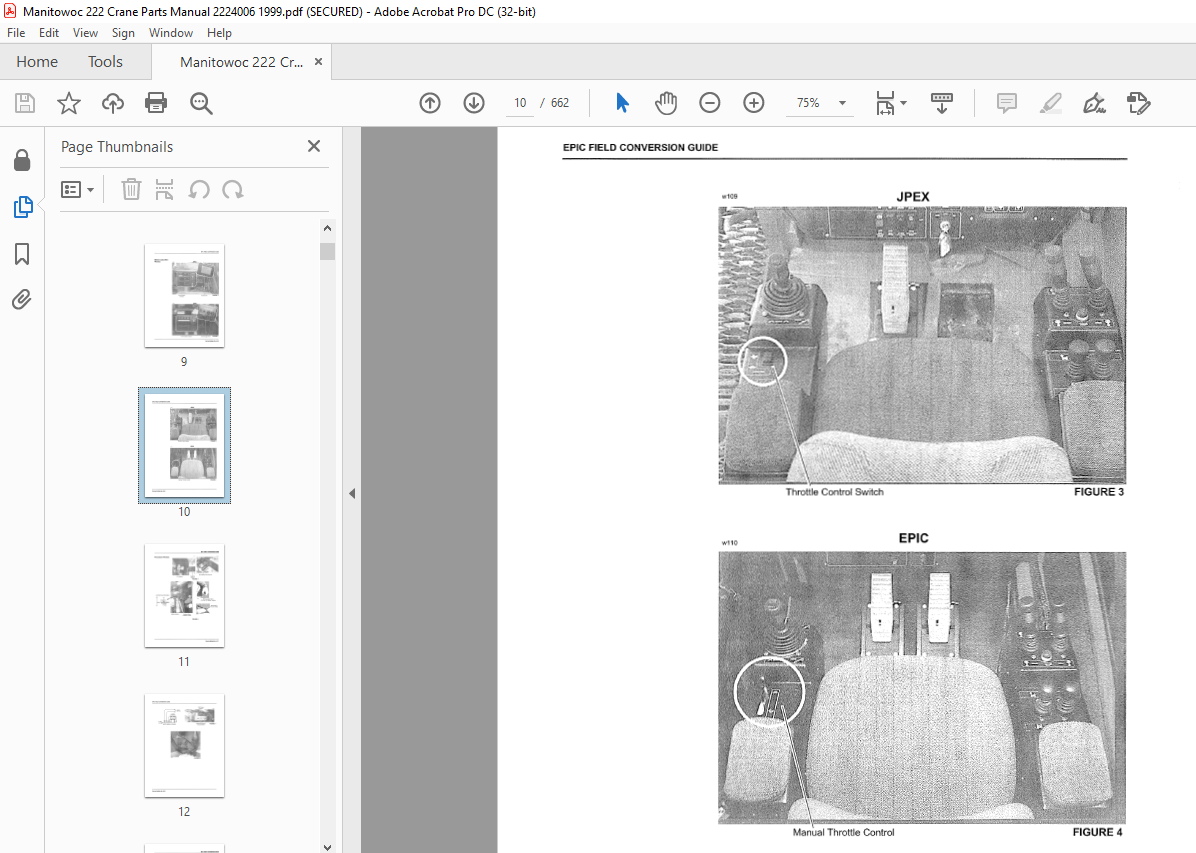Switch to the Home tab
Viewport: 1196px width, 853px height.
(x=37, y=62)
